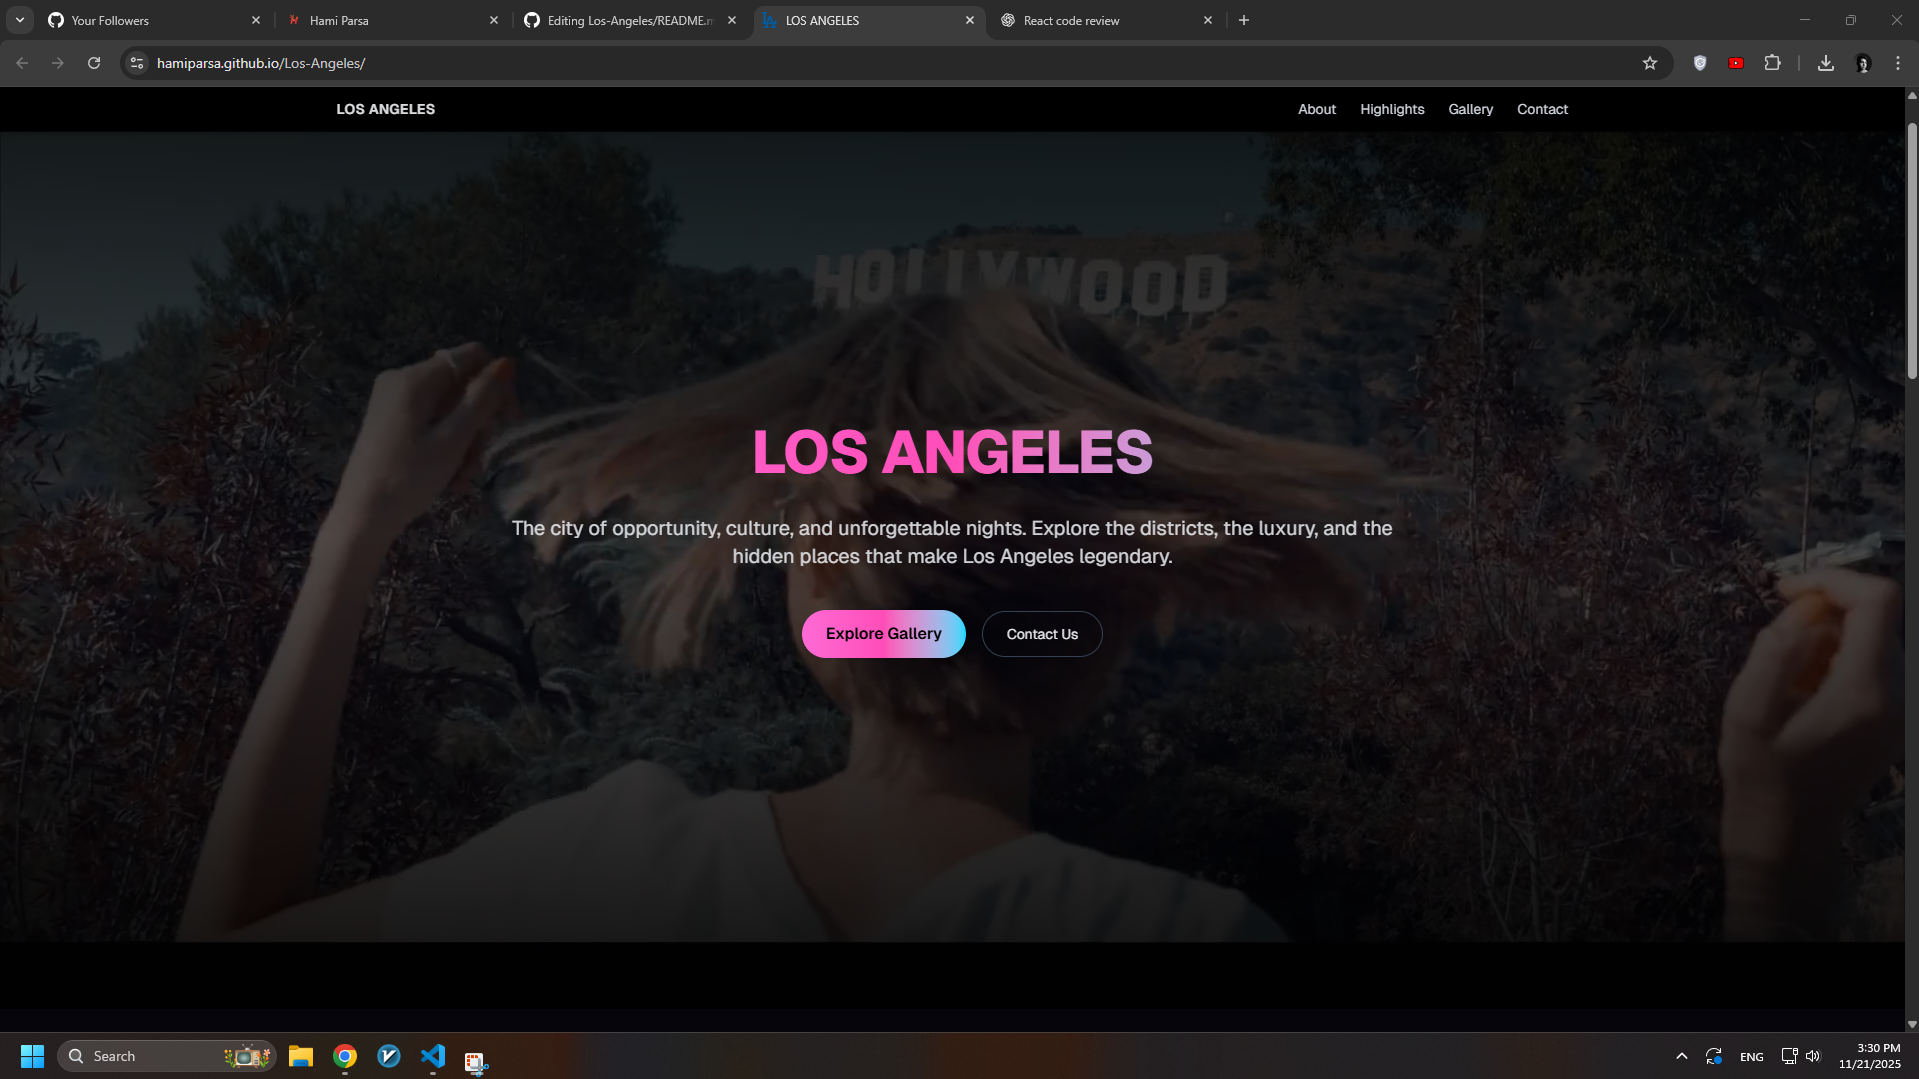Viewport: 1919px width, 1079px height.
Task: Open the Chrome three-dot menu
Action: pyautogui.click(x=1898, y=63)
